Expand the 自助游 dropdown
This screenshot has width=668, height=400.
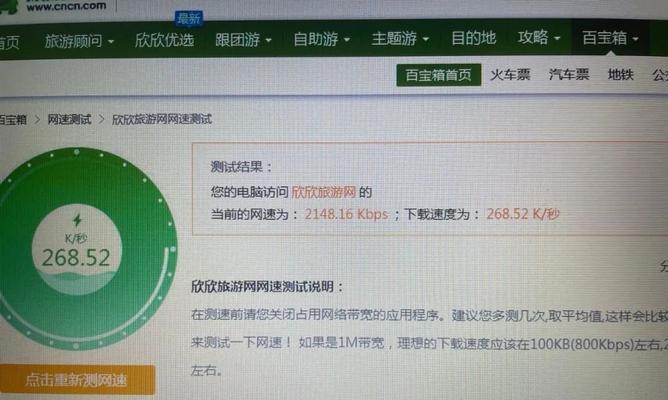tap(322, 39)
